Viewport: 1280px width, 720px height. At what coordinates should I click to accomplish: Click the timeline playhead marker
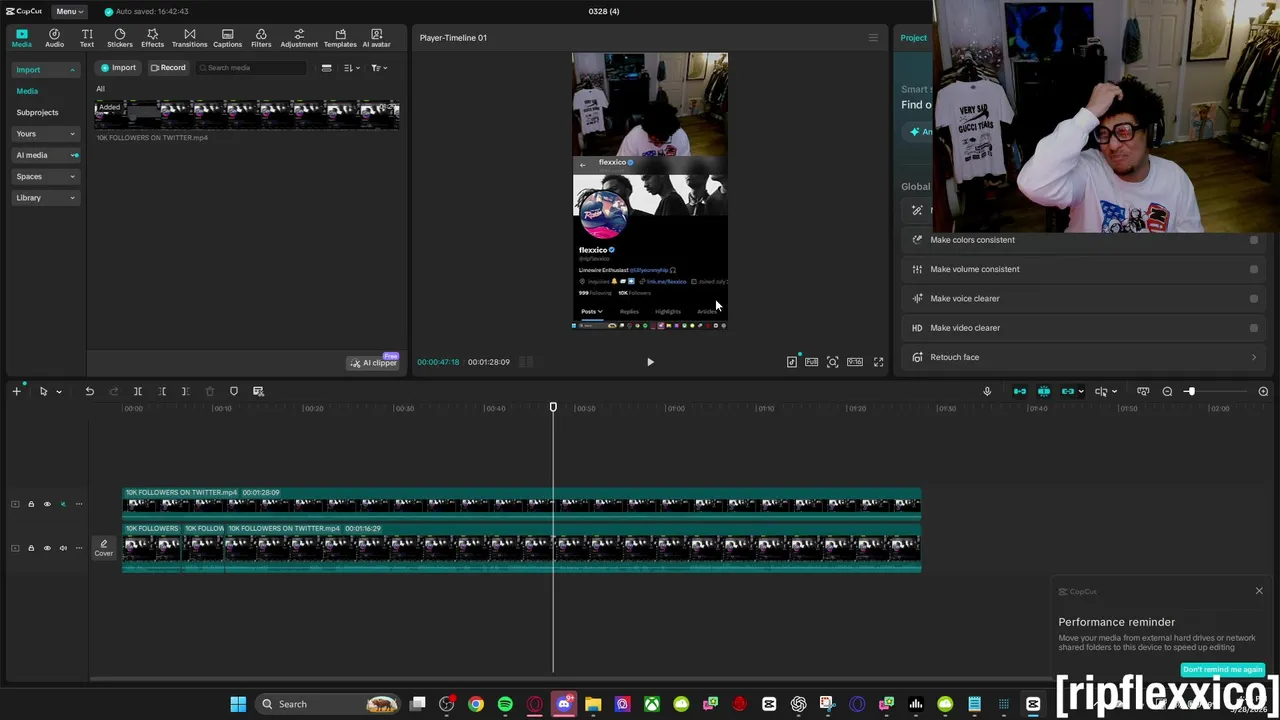pos(553,407)
